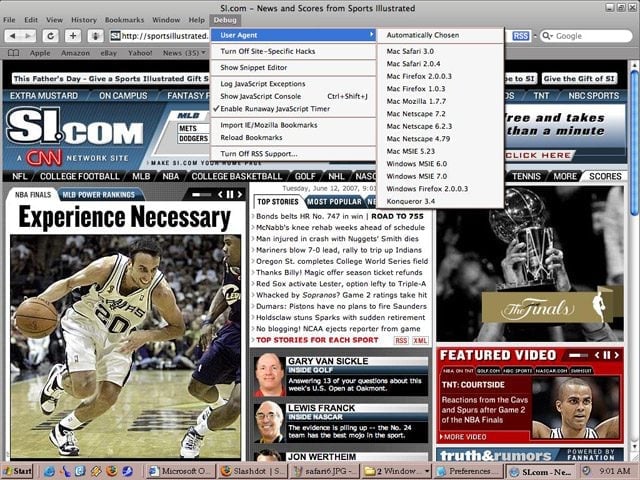Open the NBA Finals trophy image

pyautogui.click(x=530, y=264)
